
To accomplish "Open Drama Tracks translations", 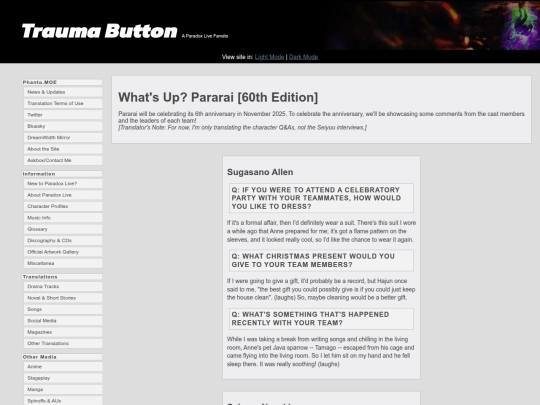I will point(63,287).
